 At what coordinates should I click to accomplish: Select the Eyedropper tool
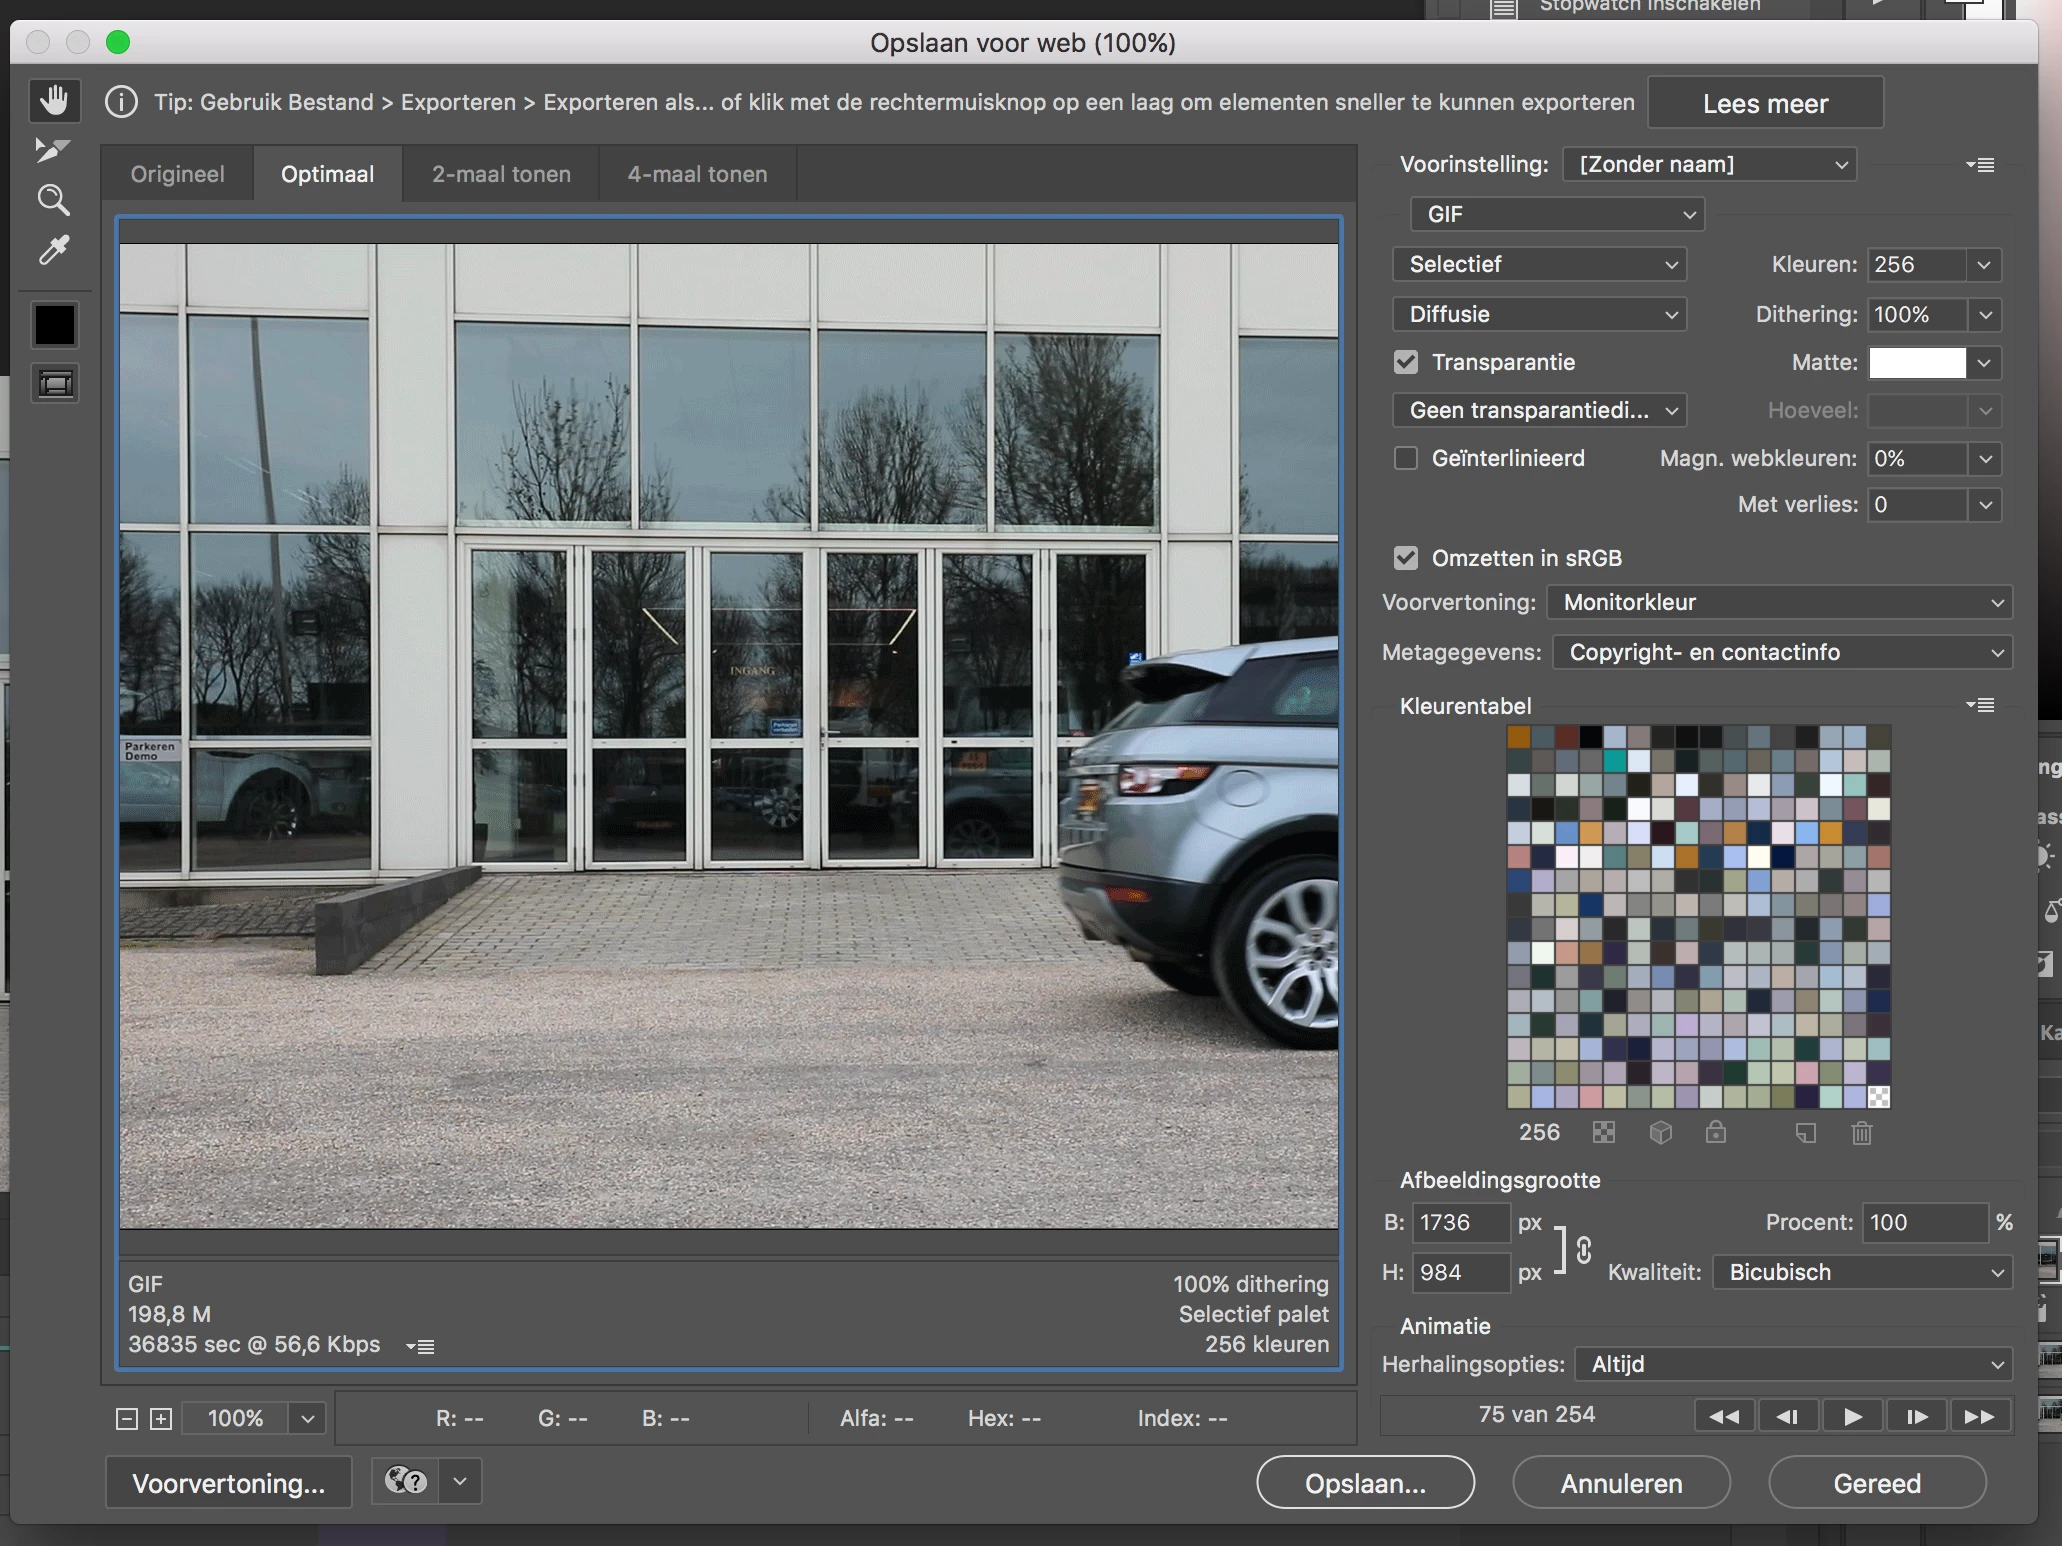tap(54, 250)
